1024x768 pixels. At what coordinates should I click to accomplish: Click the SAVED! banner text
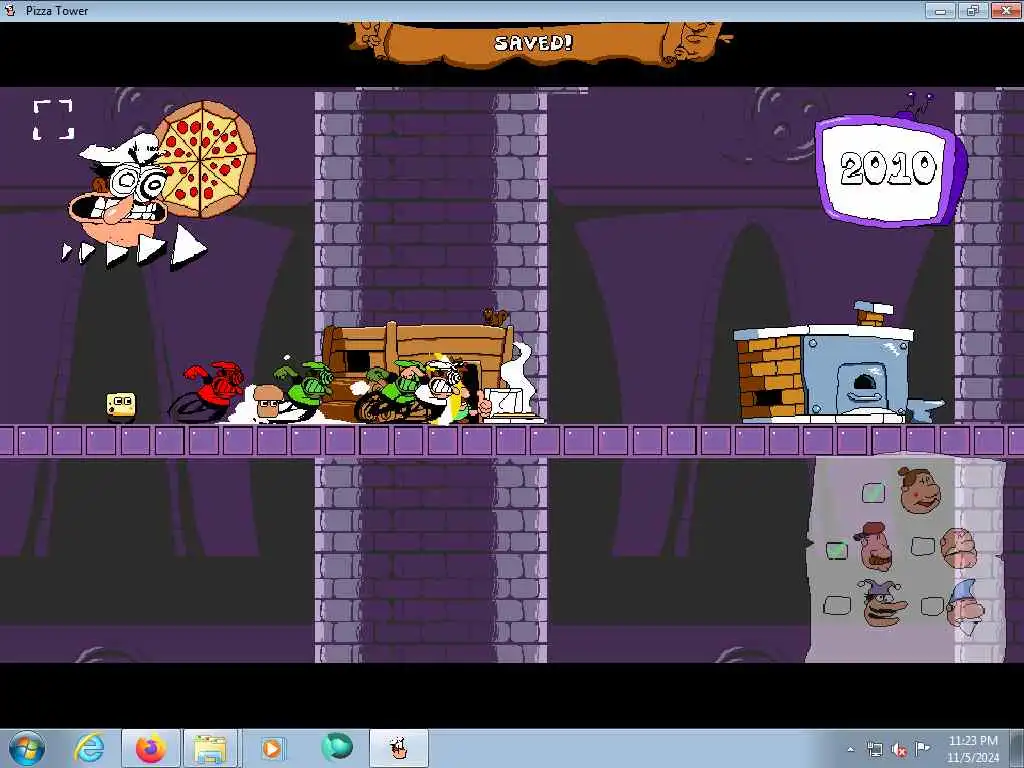point(533,43)
